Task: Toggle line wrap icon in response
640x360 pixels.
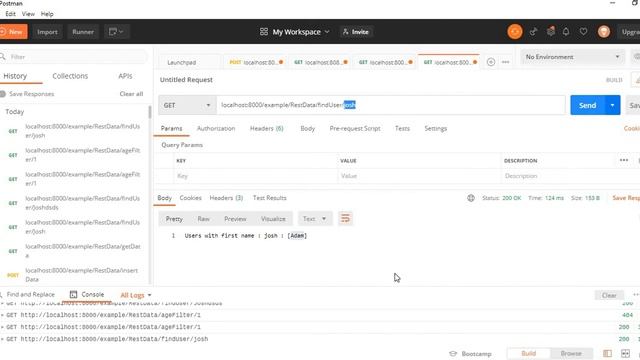Action: [345, 219]
